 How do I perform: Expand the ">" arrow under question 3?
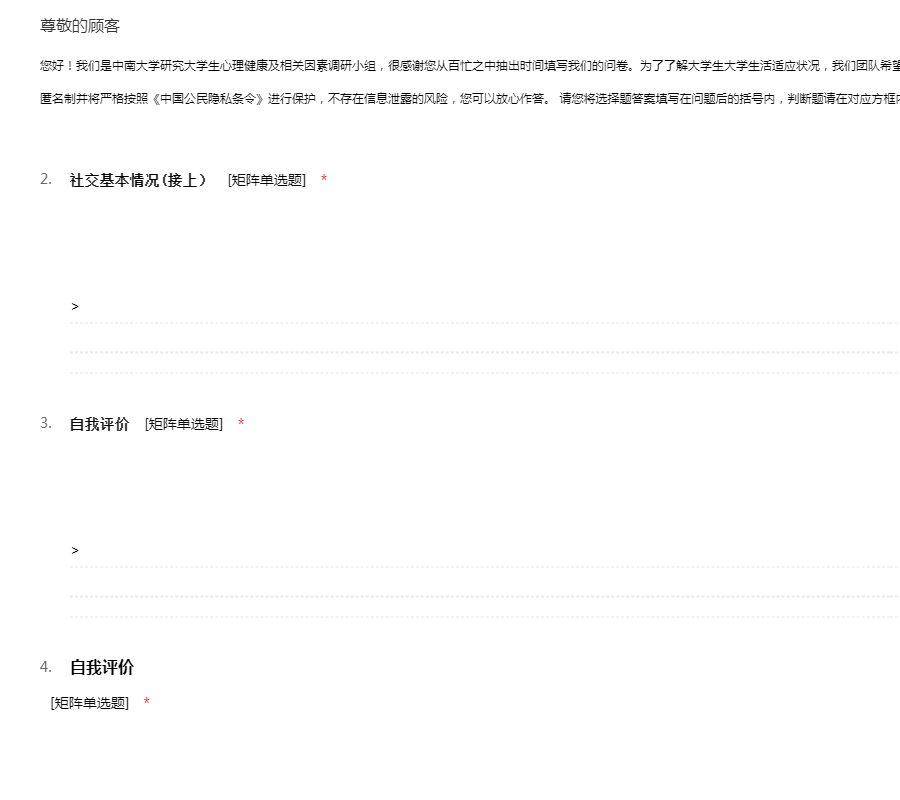75,550
